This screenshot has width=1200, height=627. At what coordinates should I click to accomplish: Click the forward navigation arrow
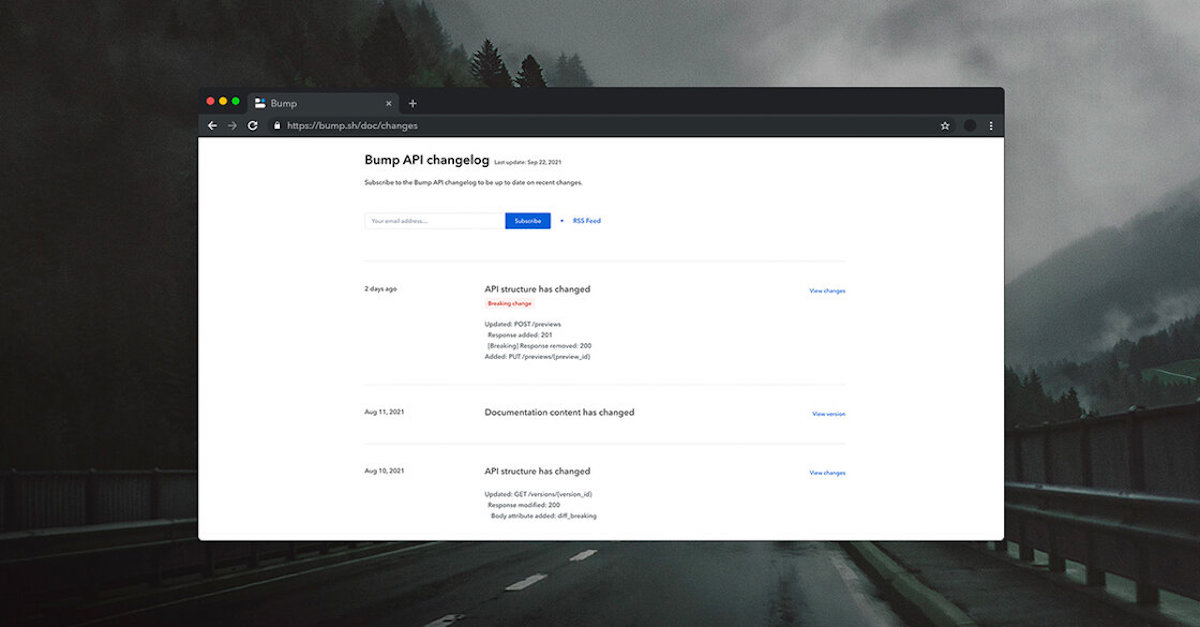232,125
